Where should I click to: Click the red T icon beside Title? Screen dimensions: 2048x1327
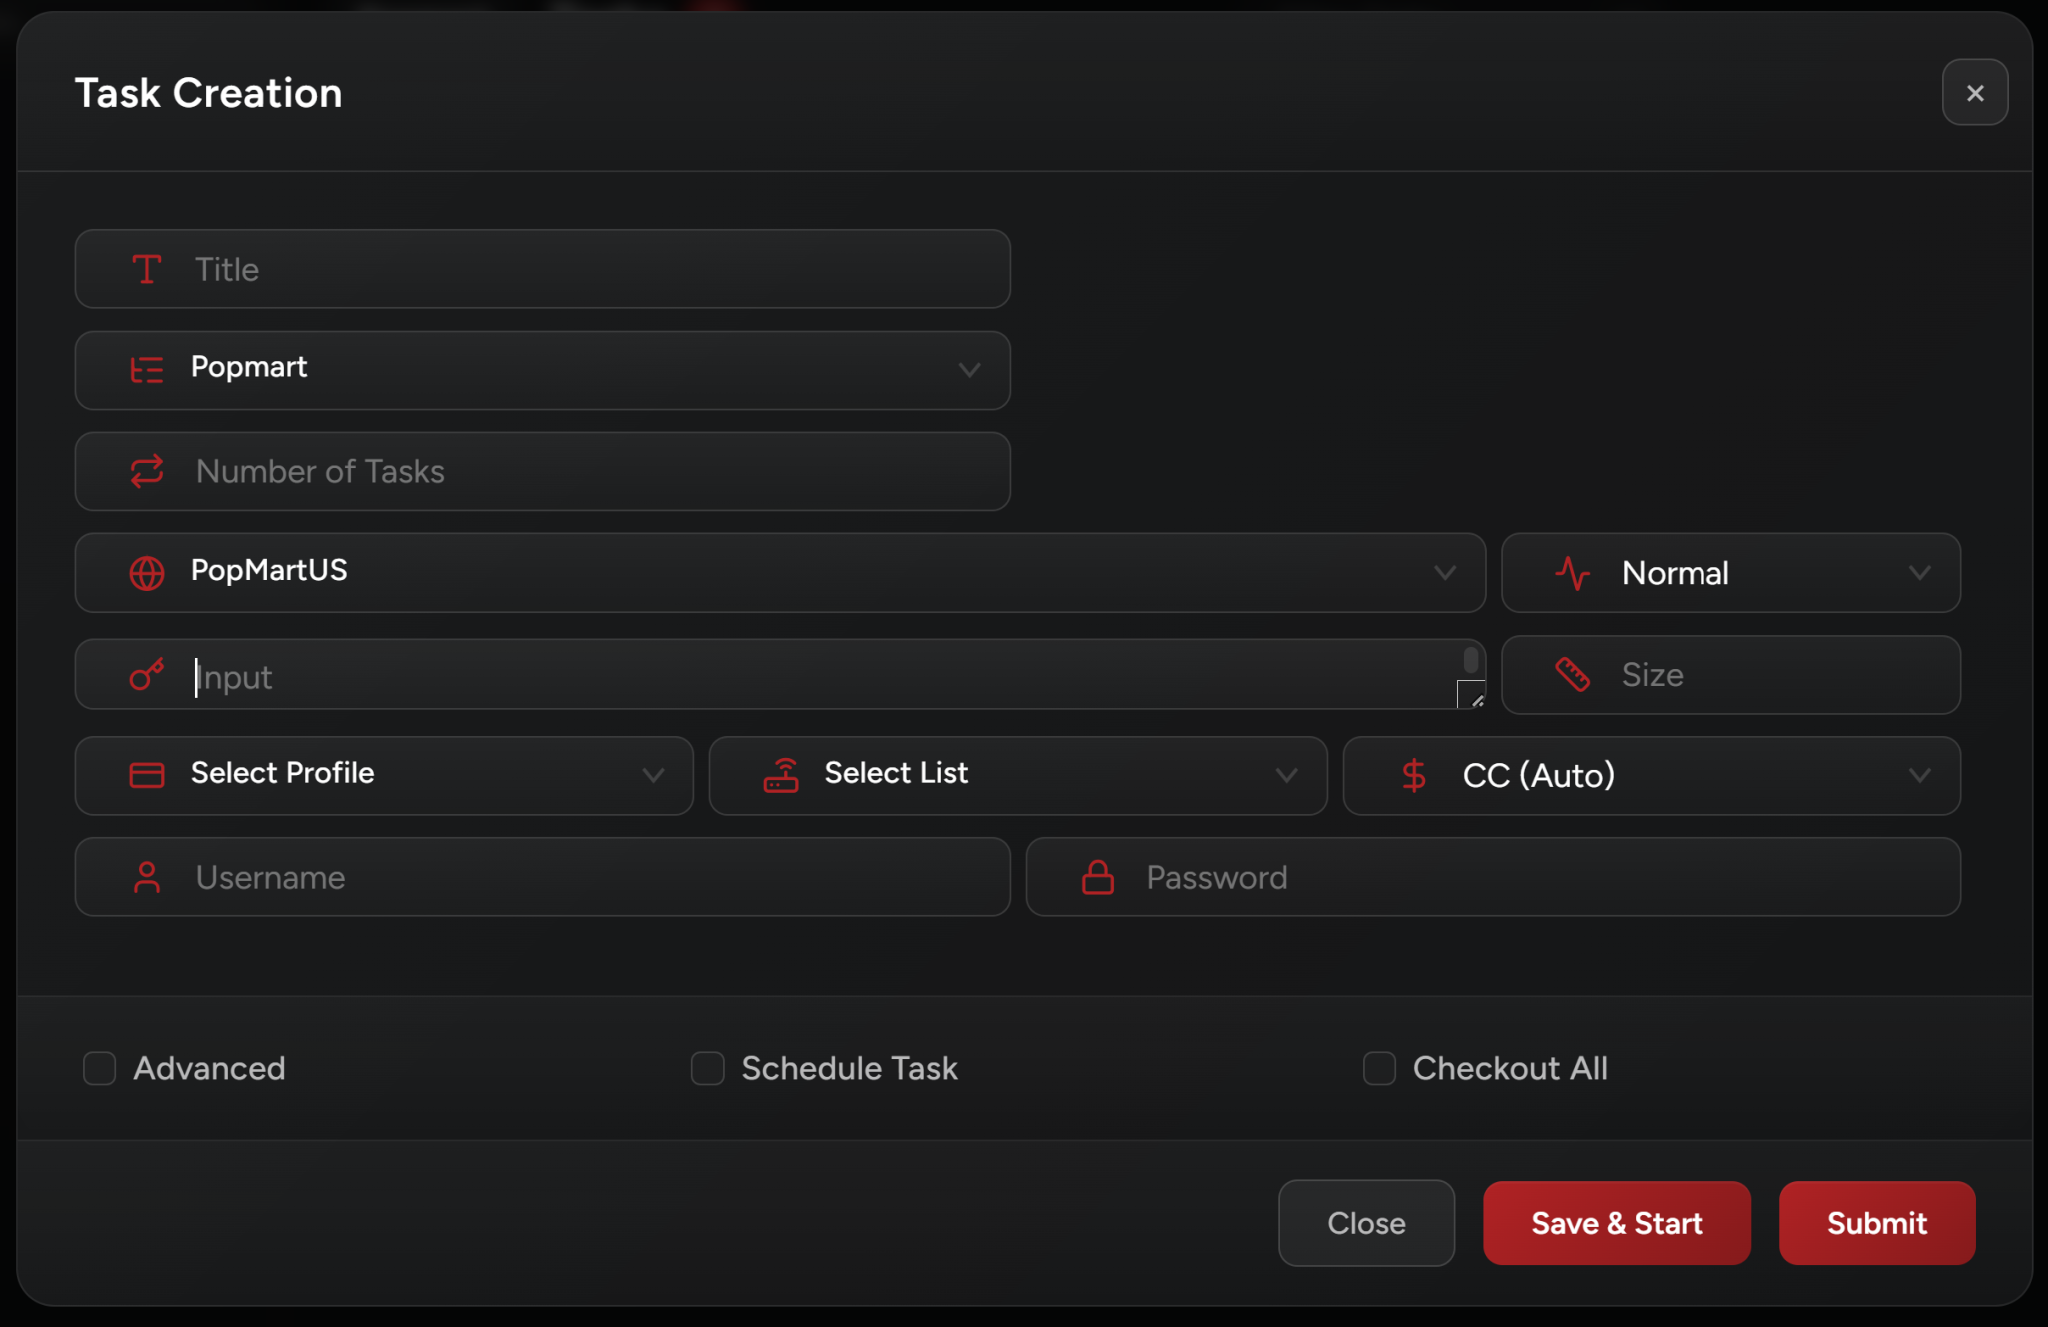point(147,269)
